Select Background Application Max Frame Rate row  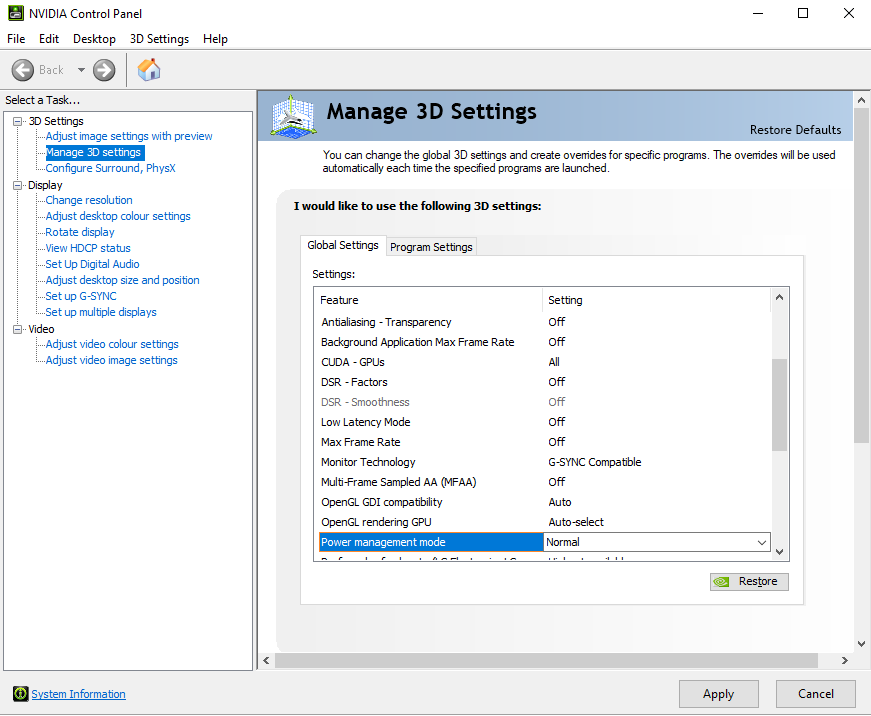click(545, 342)
